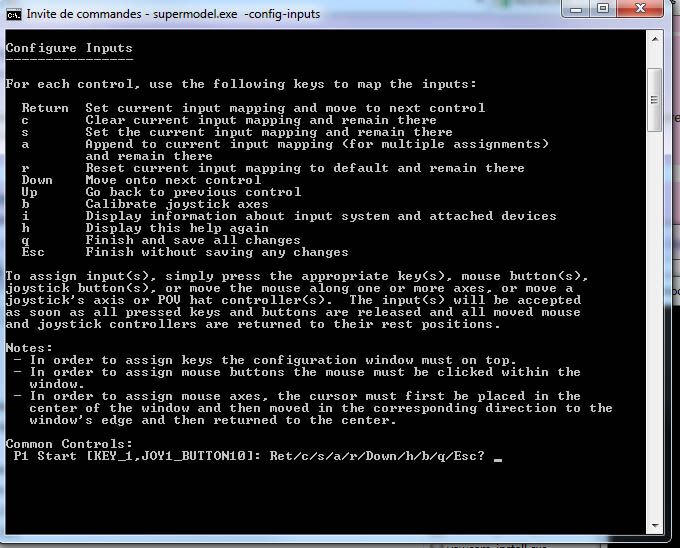Maximize the Invite de commandes window
The height and width of the screenshot is (548, 680).
pyautogui.click(x=603, y=10)
